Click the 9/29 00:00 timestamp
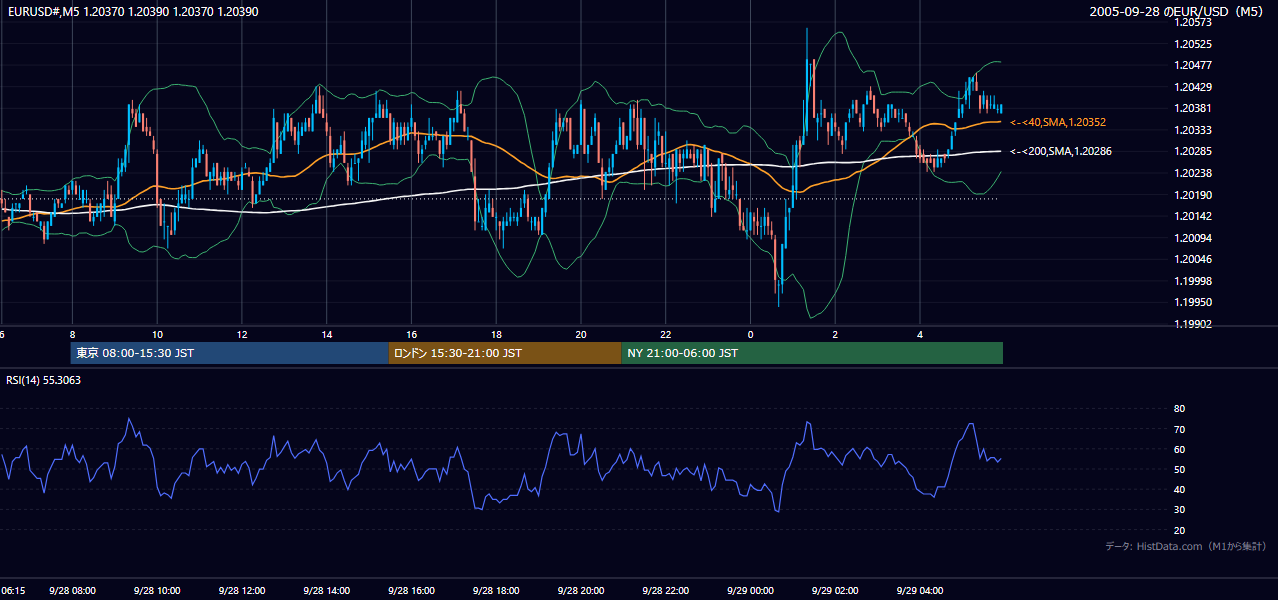The height and width of the screenshot is (600, 1278). point(750,591)
